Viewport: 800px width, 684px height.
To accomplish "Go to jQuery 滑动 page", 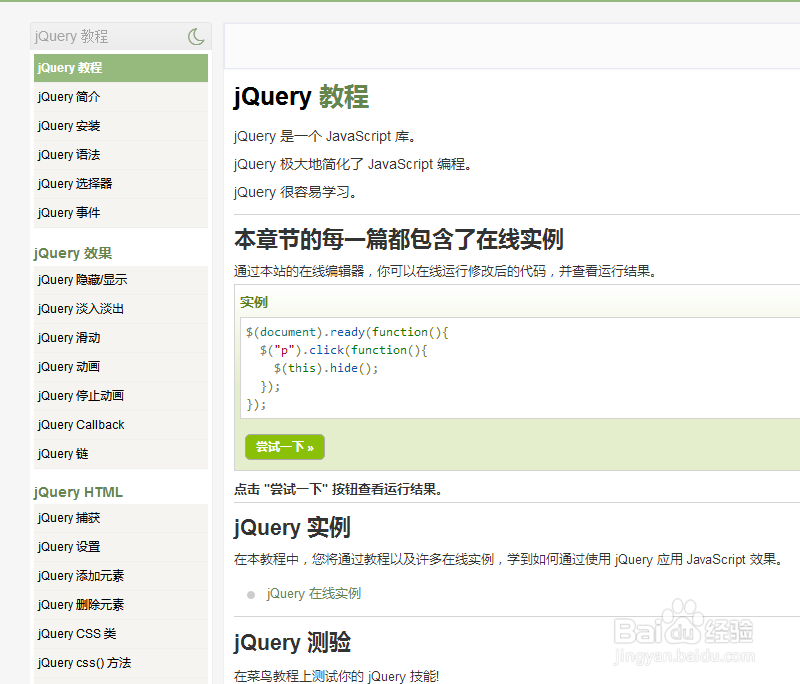I will click(121, 338).
